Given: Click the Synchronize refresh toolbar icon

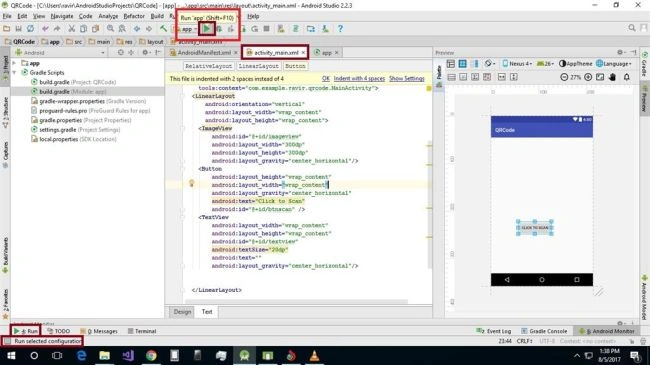Looking at the screenshot, I should (x=30, y=29).
